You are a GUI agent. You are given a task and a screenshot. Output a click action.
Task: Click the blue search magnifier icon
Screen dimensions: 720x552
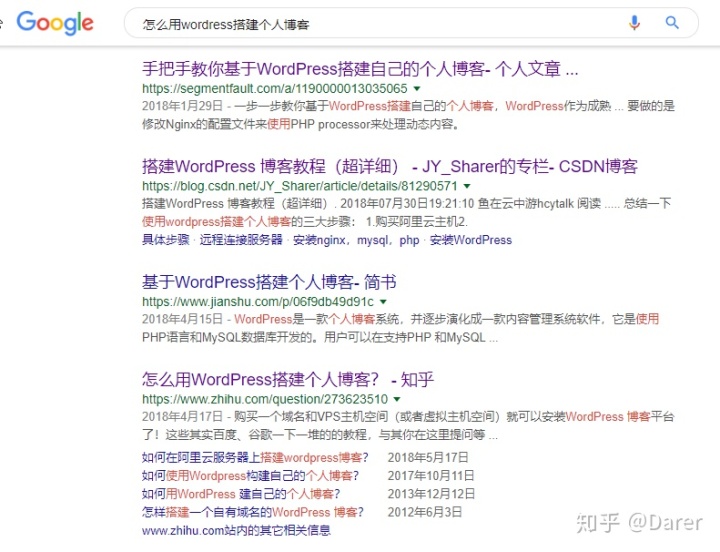click(x=672, y=22)
